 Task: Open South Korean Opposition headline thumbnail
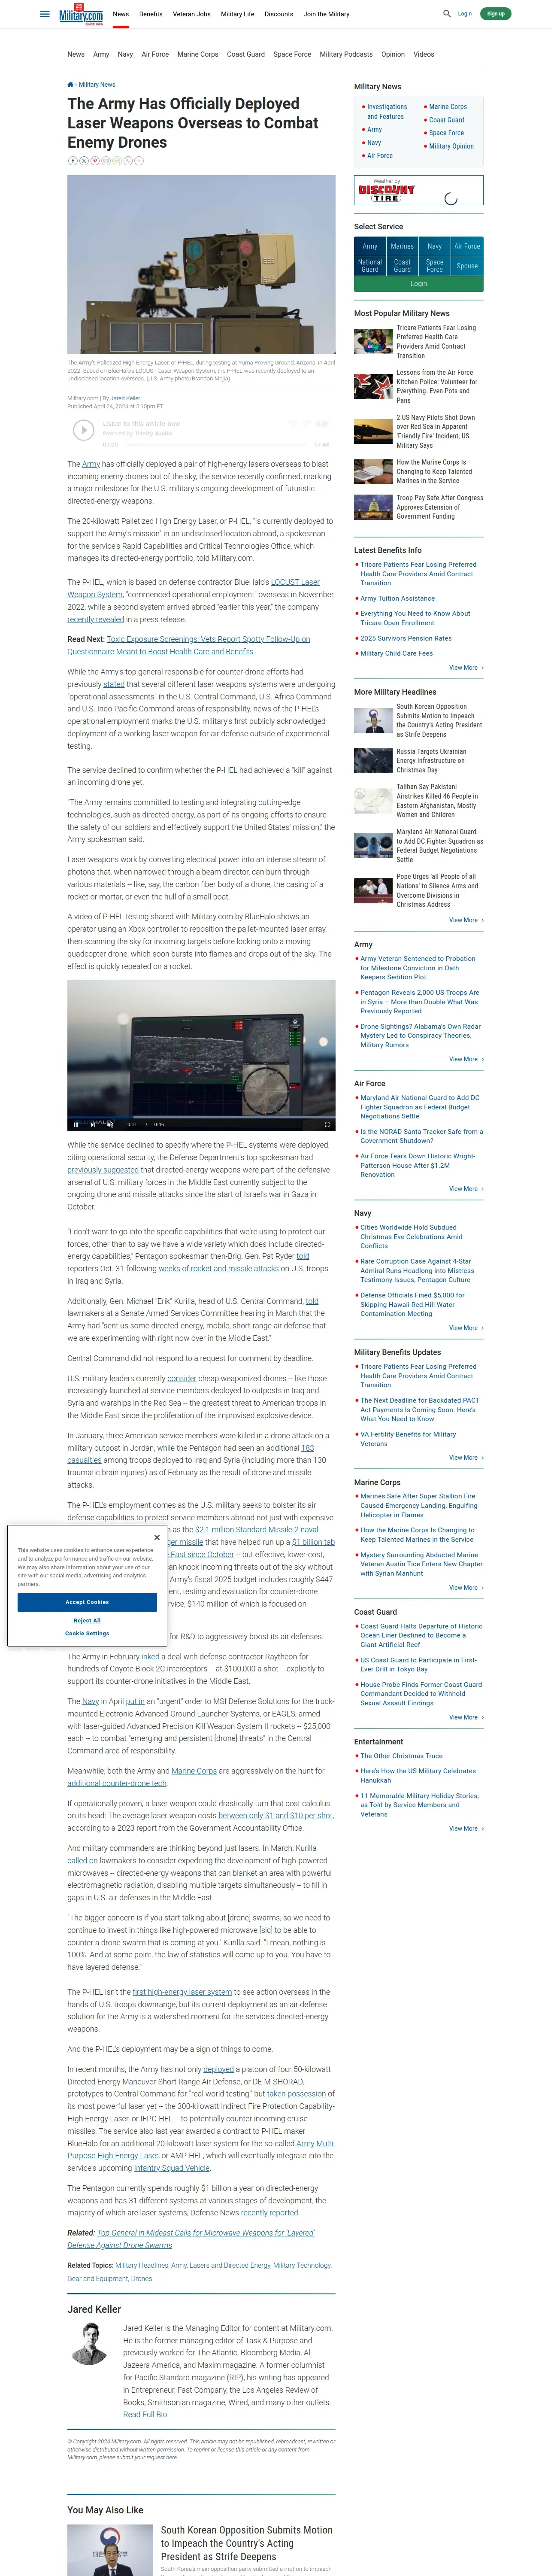tap(373, 721)
